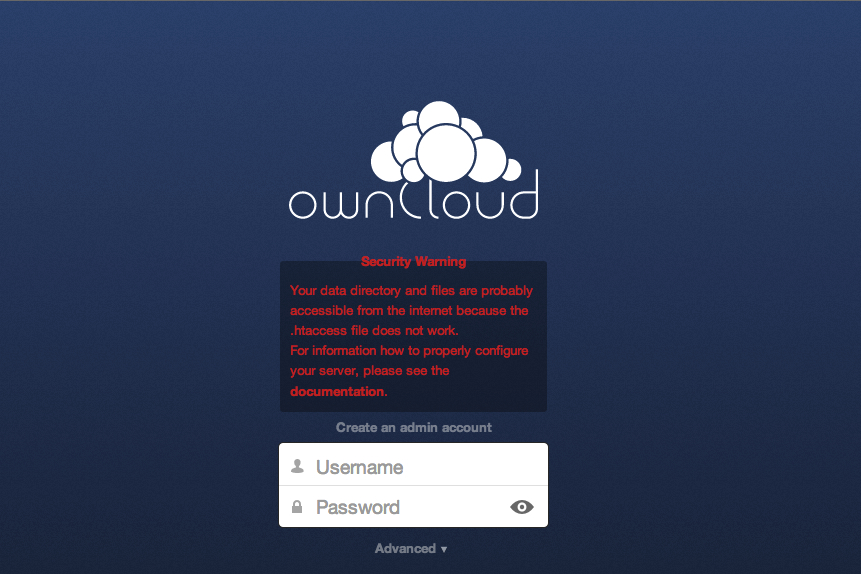Toggle password visibility with the eye icon

pos(522,507)
